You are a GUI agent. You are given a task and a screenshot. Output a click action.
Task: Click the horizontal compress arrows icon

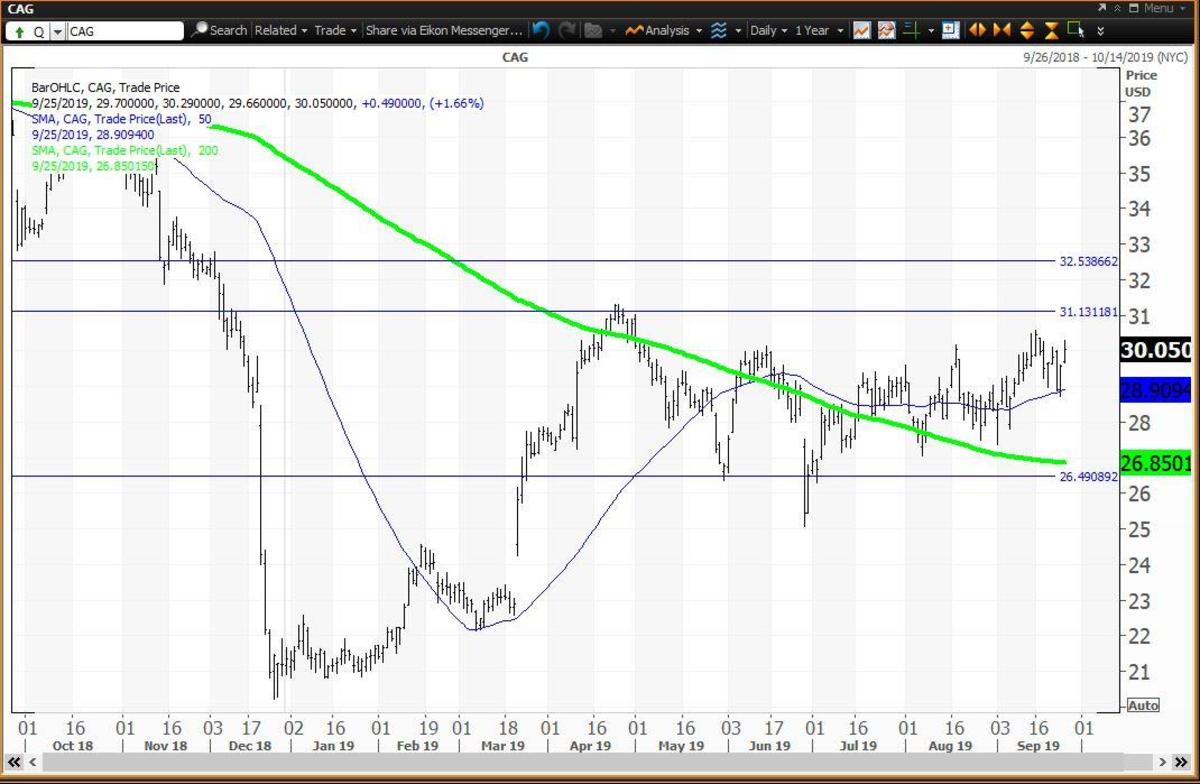point(1001,30)
